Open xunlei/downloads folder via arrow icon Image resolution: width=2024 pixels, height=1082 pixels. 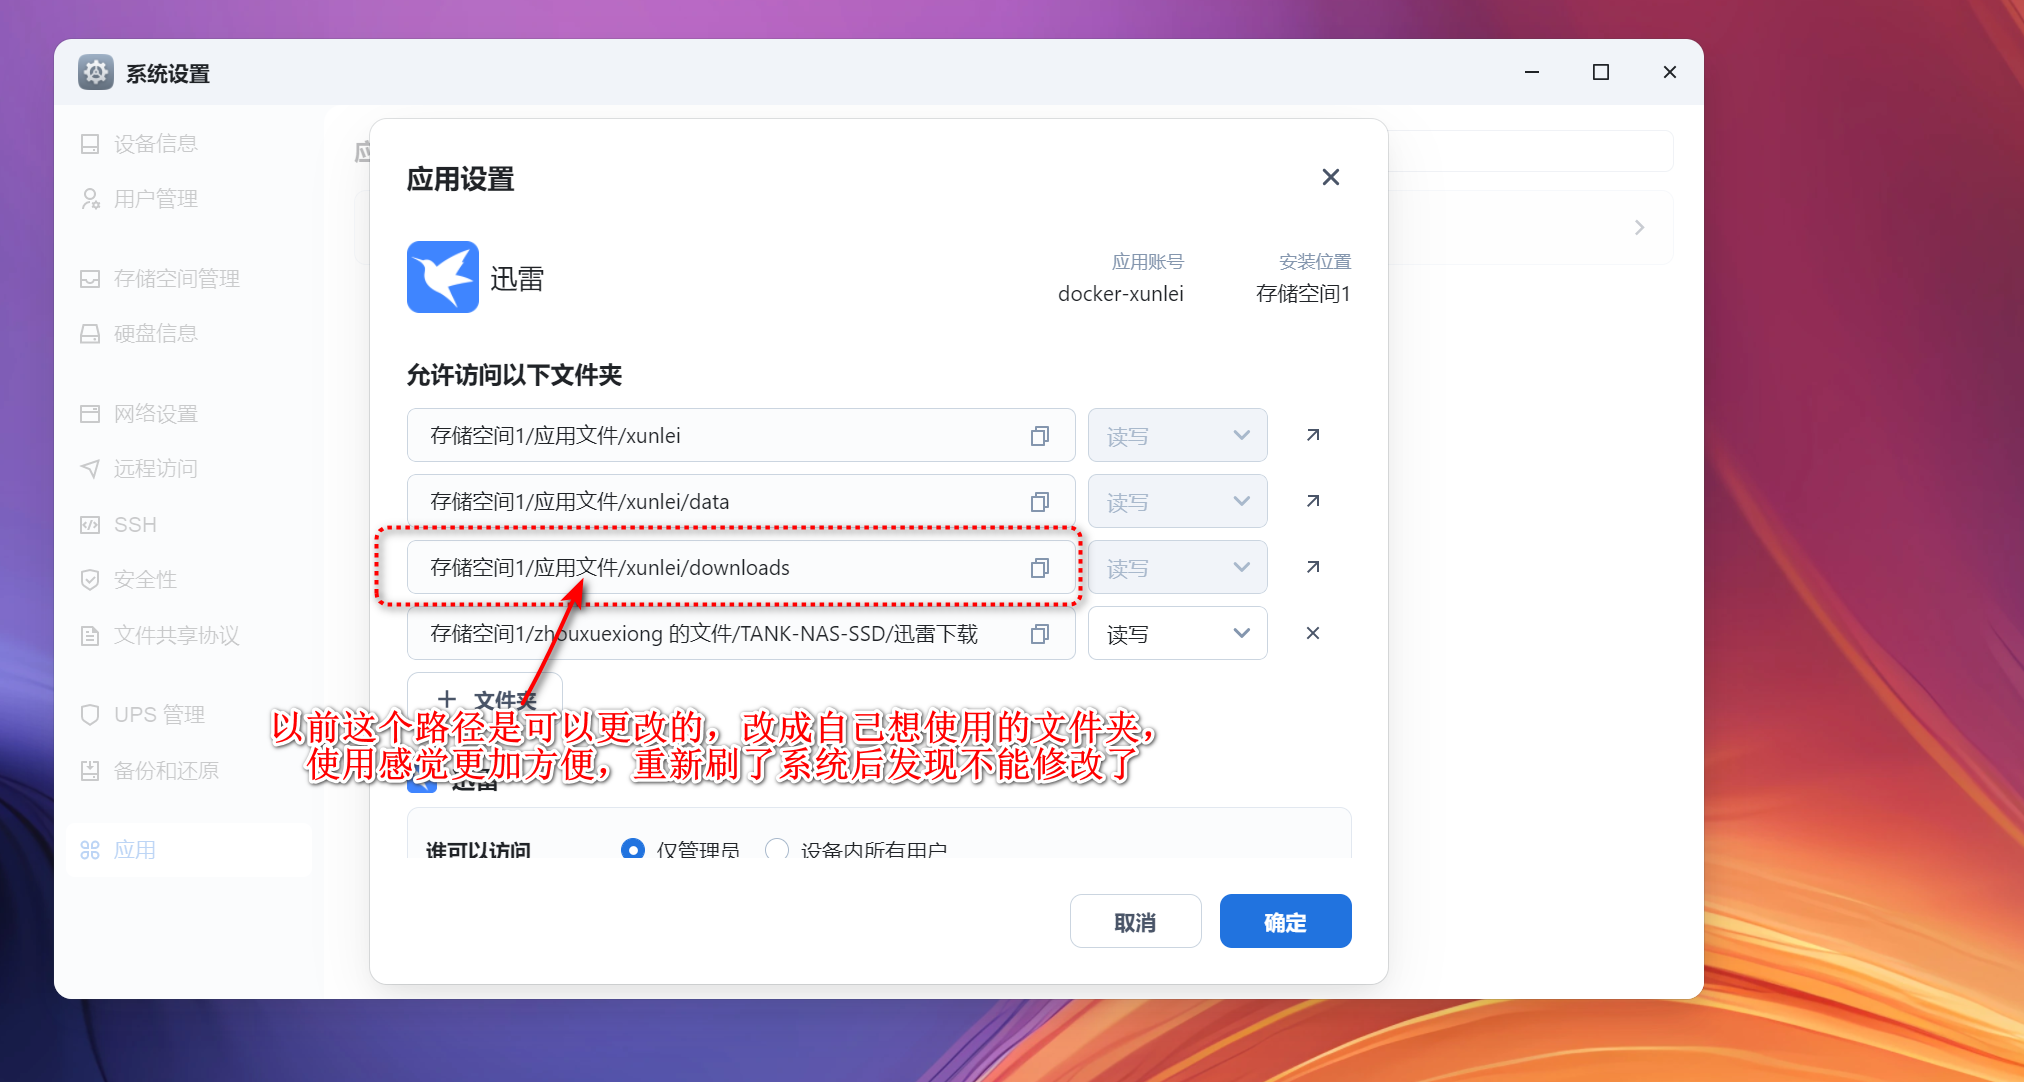click(1313, 567)
